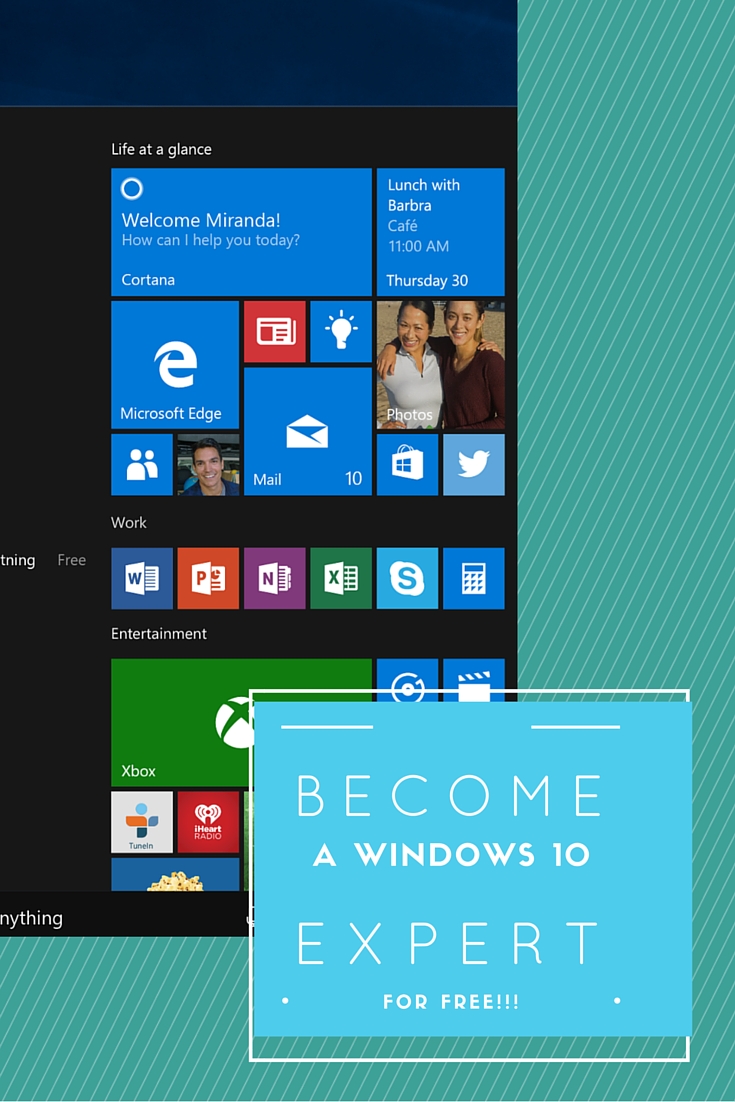
Task: Launch the Word tile
Action: click(x=142, y=578)
